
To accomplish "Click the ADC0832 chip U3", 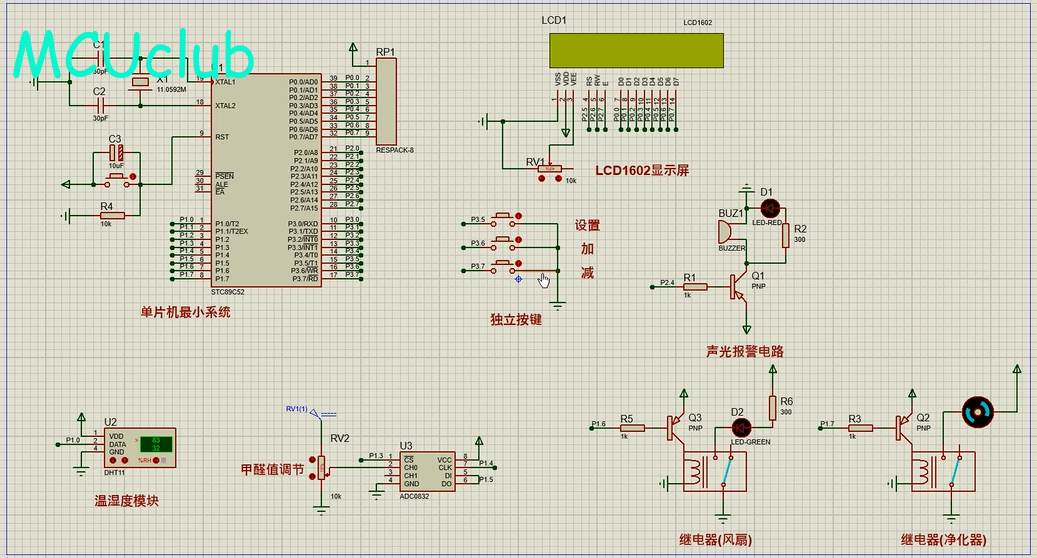I will [427, 471].
